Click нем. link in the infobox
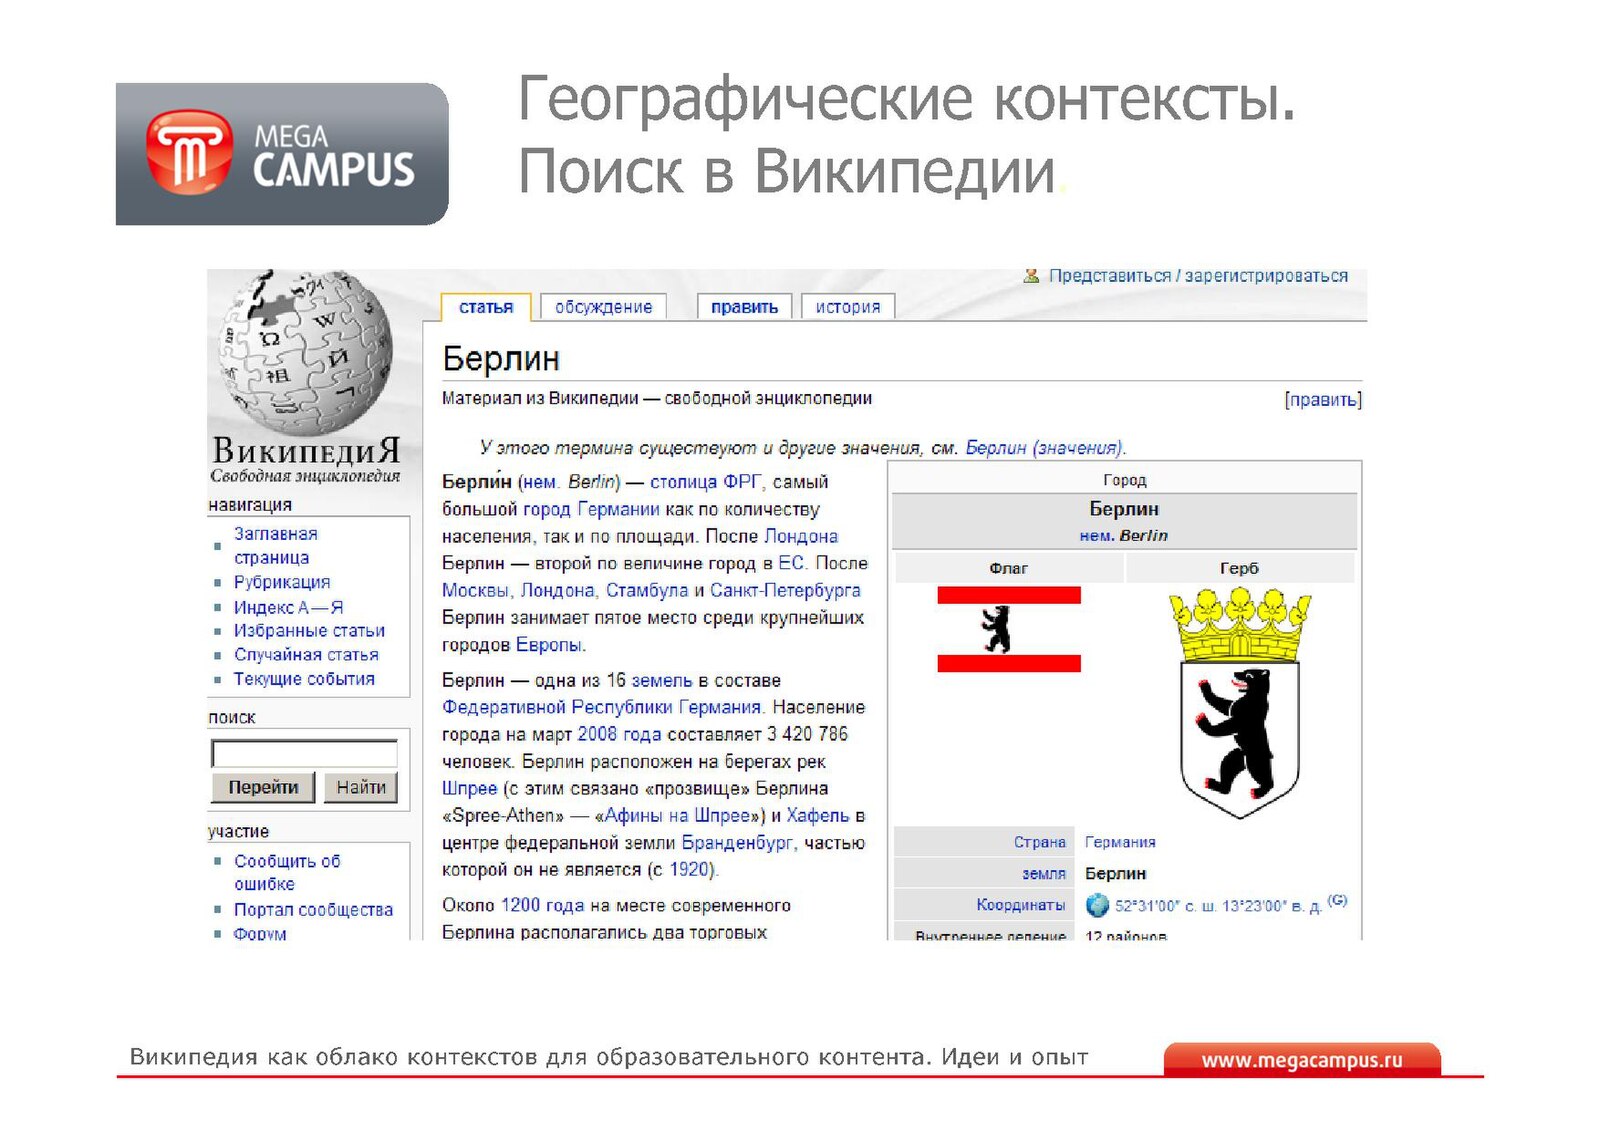 click(1096, 536)
